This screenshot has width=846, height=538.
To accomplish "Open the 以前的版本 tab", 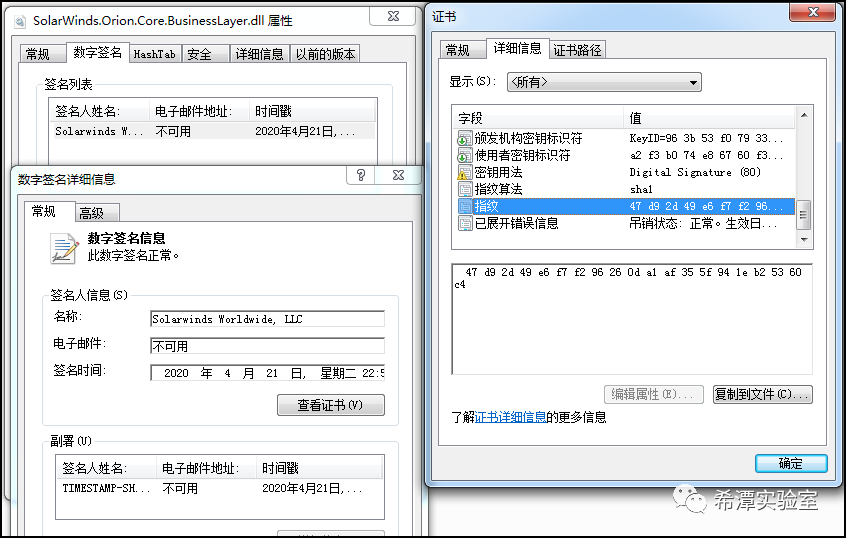I will click(x=325, y=54).
